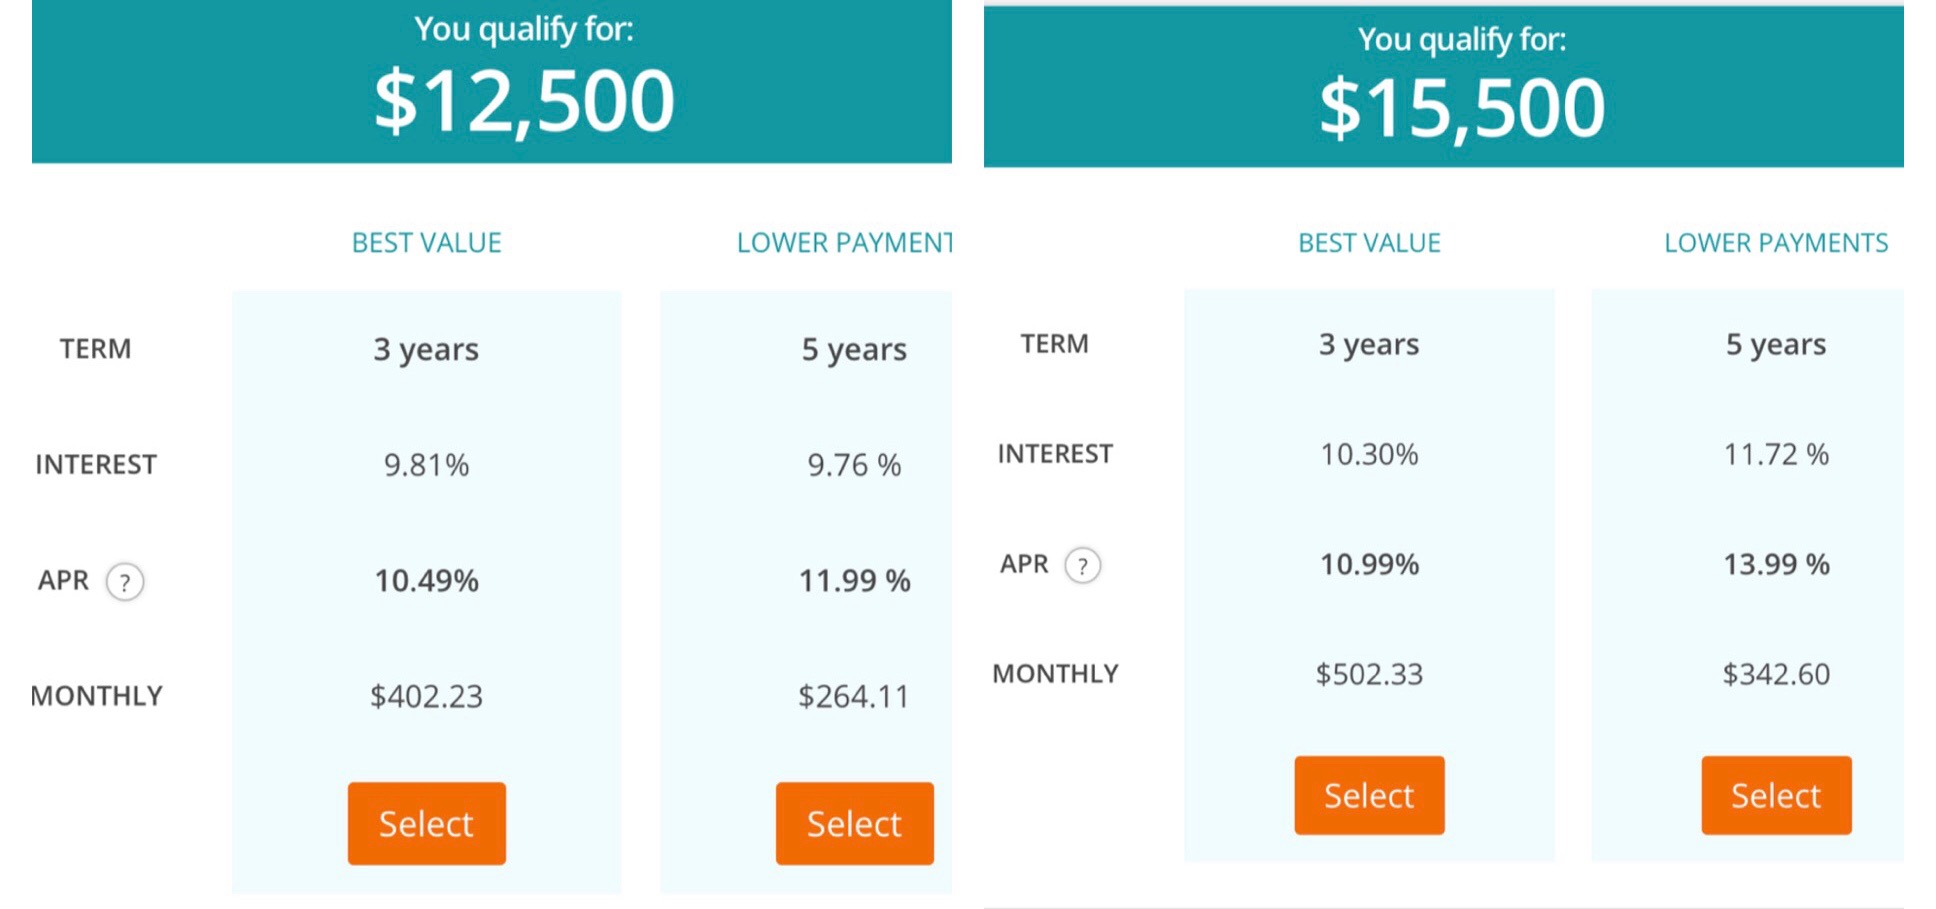Click the 10.49% APR value

pos(426,581)
